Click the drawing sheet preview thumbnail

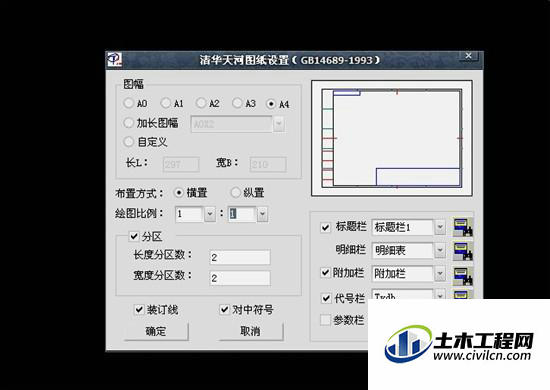point(392,138)
